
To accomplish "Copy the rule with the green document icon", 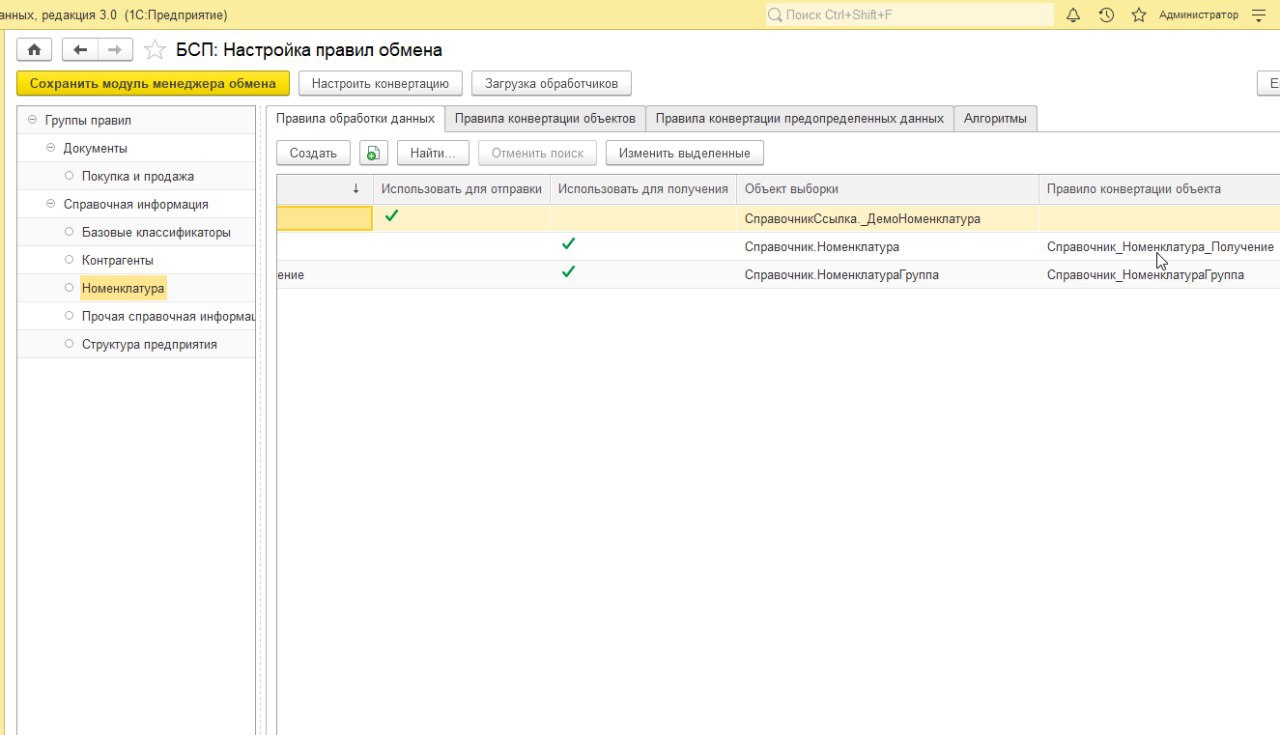I will (373, 153).
